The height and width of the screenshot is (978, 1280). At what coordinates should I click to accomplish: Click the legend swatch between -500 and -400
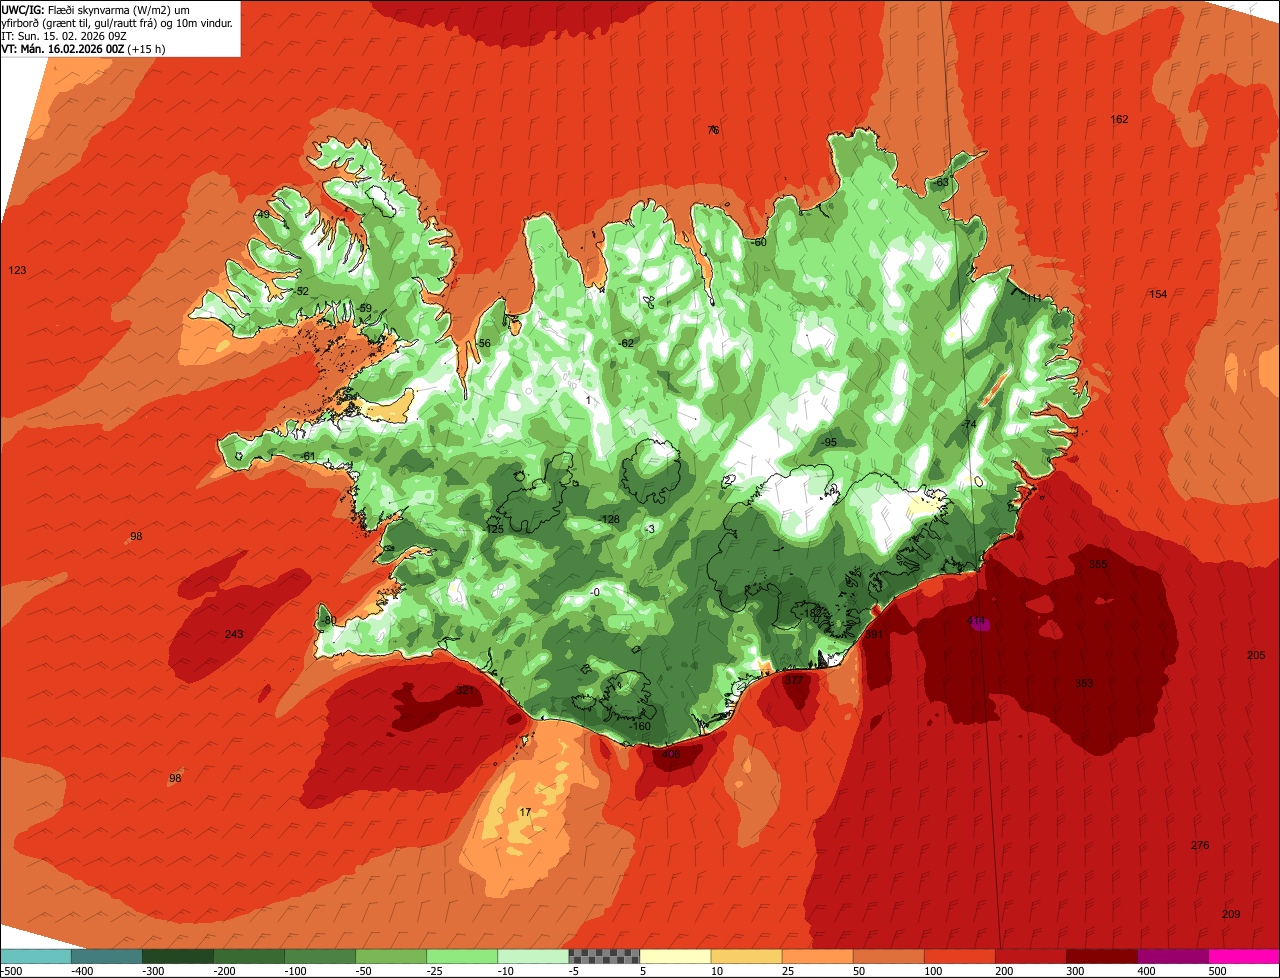coord(36,956)
